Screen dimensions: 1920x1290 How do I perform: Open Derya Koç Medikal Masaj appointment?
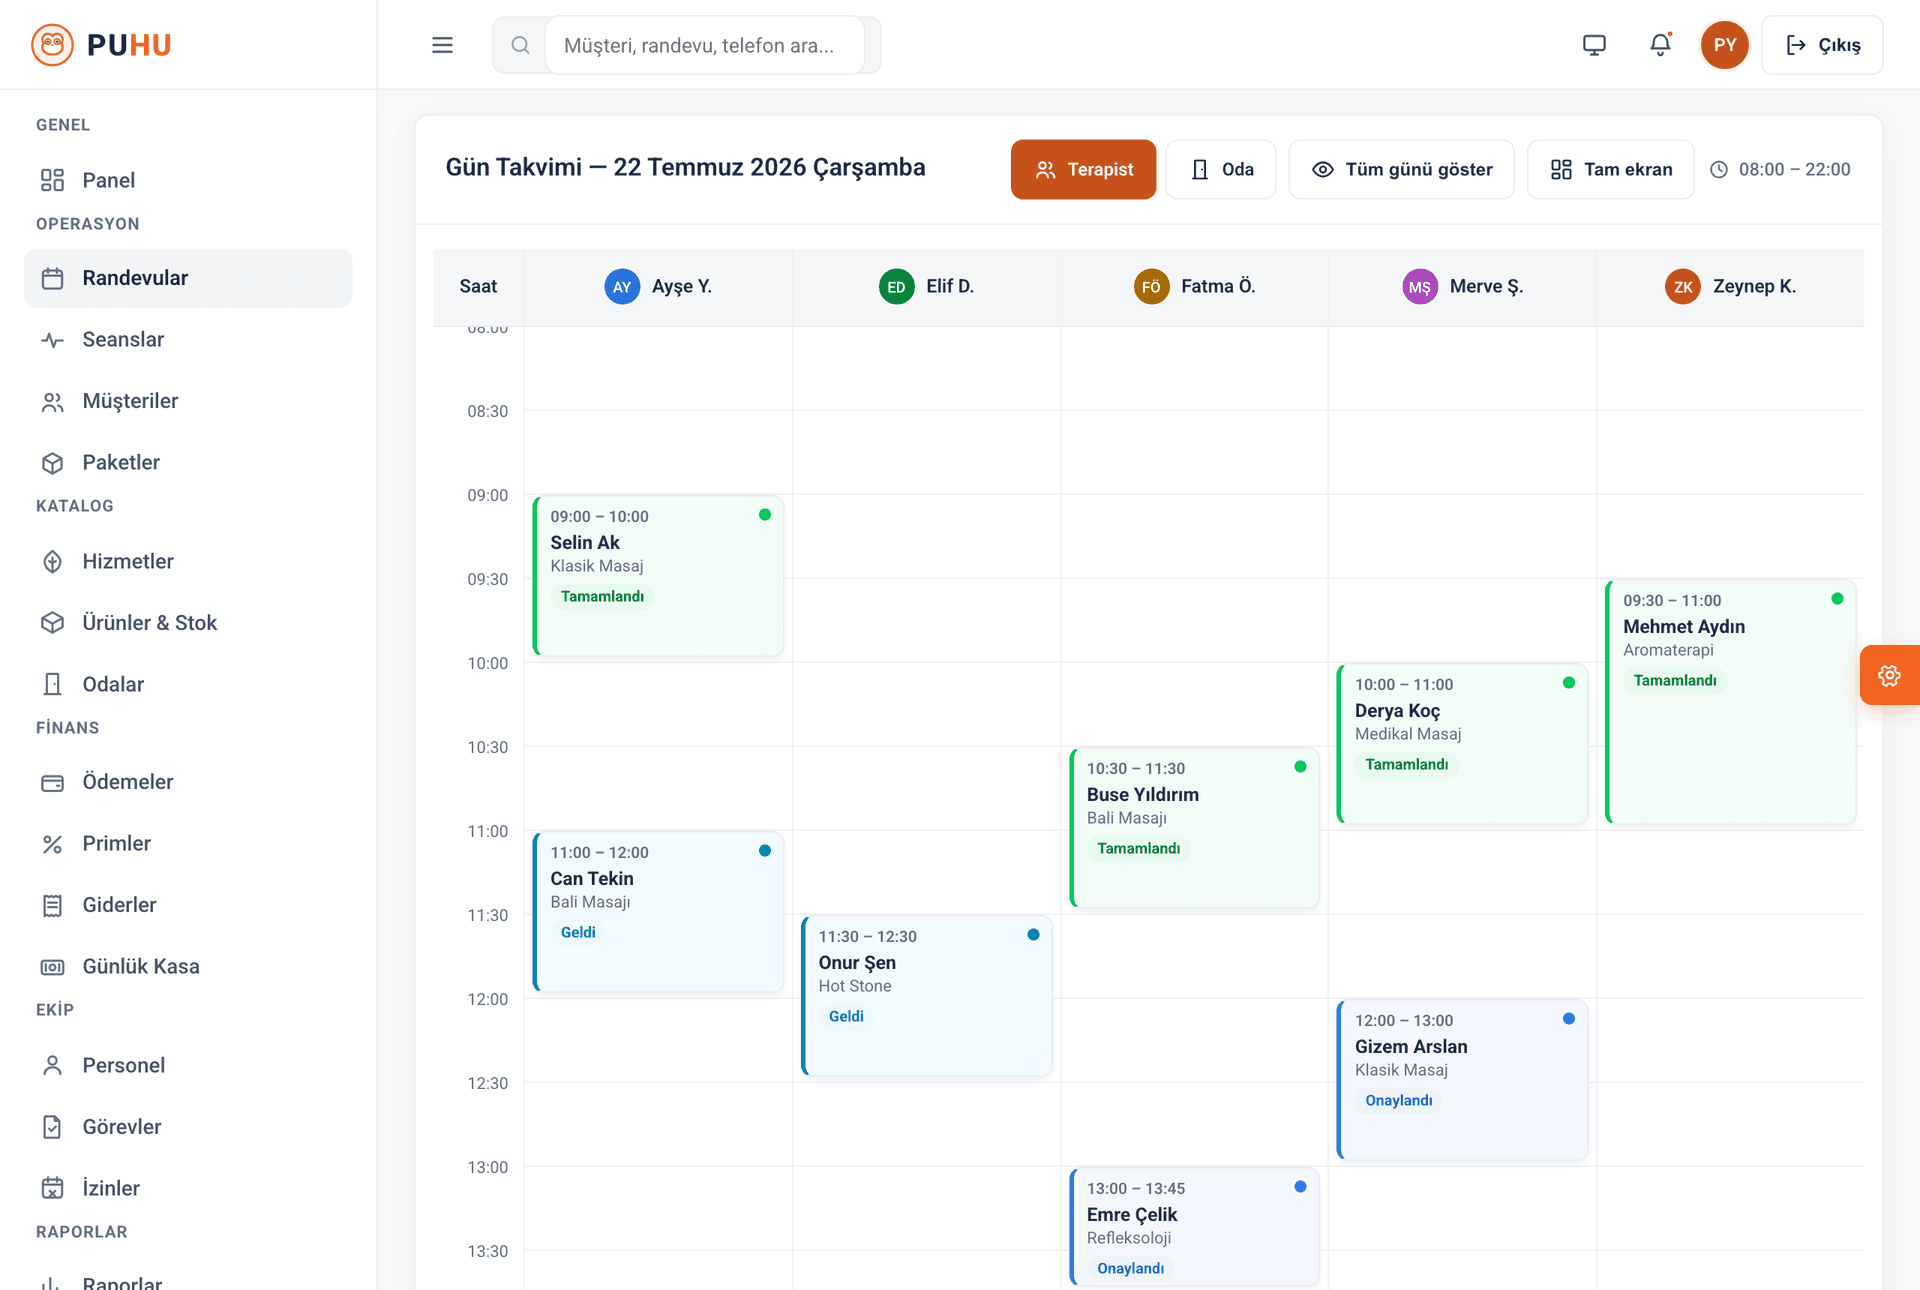(1462, 744)
